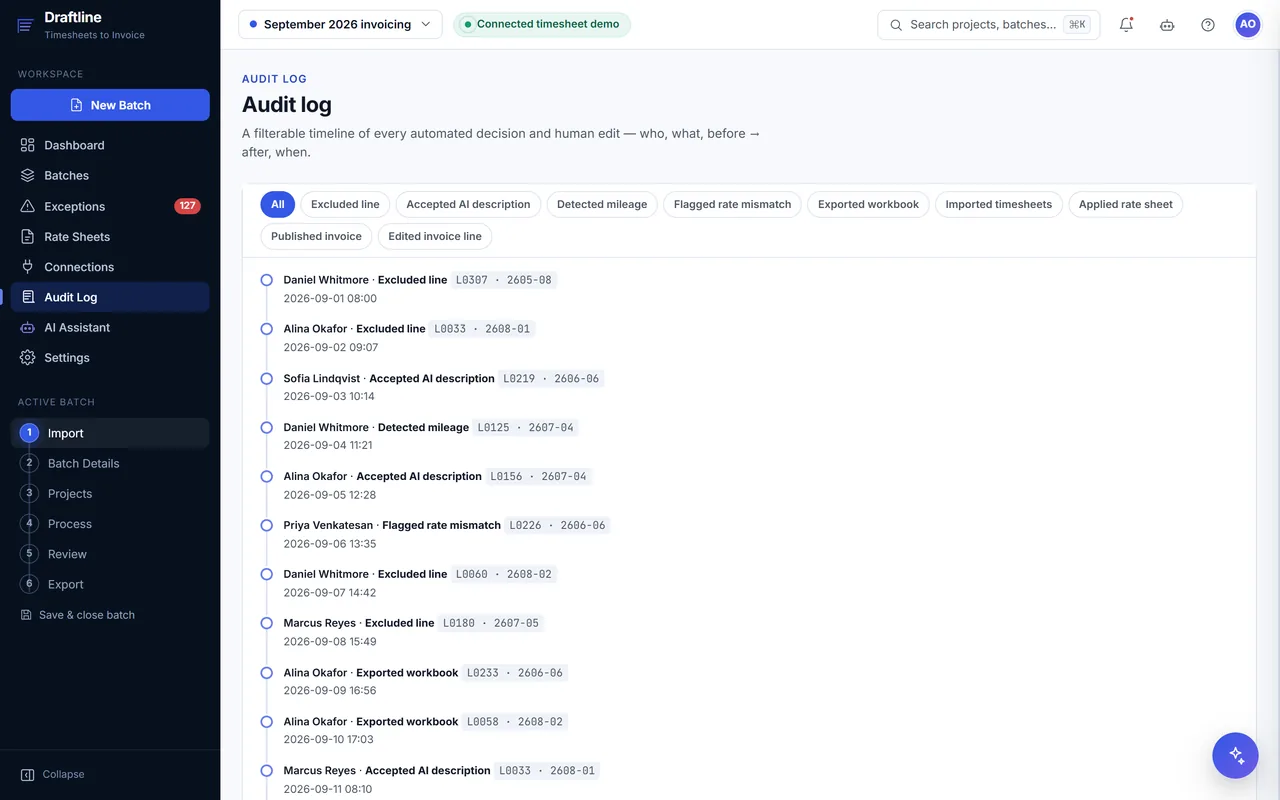Click the L0226 · 2606-06 tag
The width and height of the screenshot is (1280, 800).
pos(557,525)
